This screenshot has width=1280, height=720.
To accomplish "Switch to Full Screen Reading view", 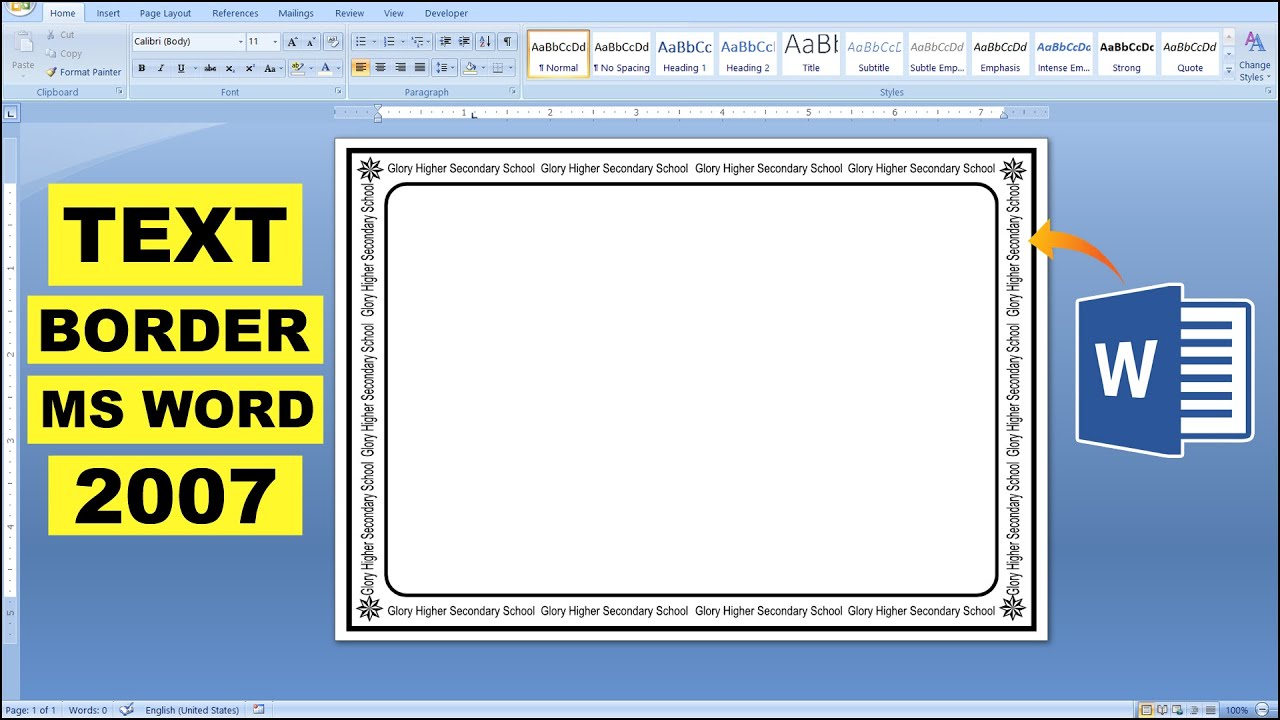I will click(1162, 710).
